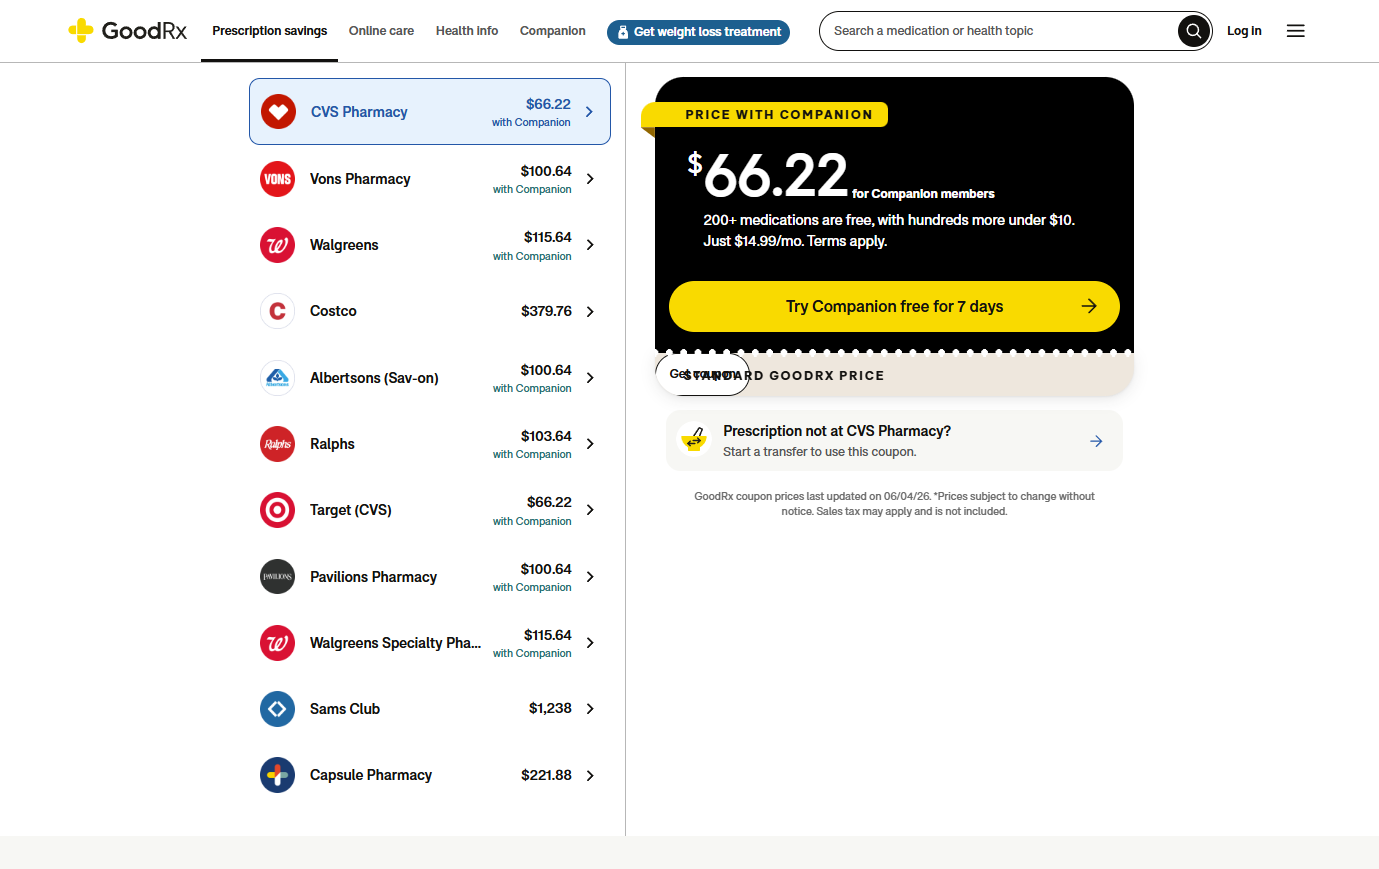Viewport: 1379px width, 869px height.
Task: Open the Online care menu
Action: [381, 31]
